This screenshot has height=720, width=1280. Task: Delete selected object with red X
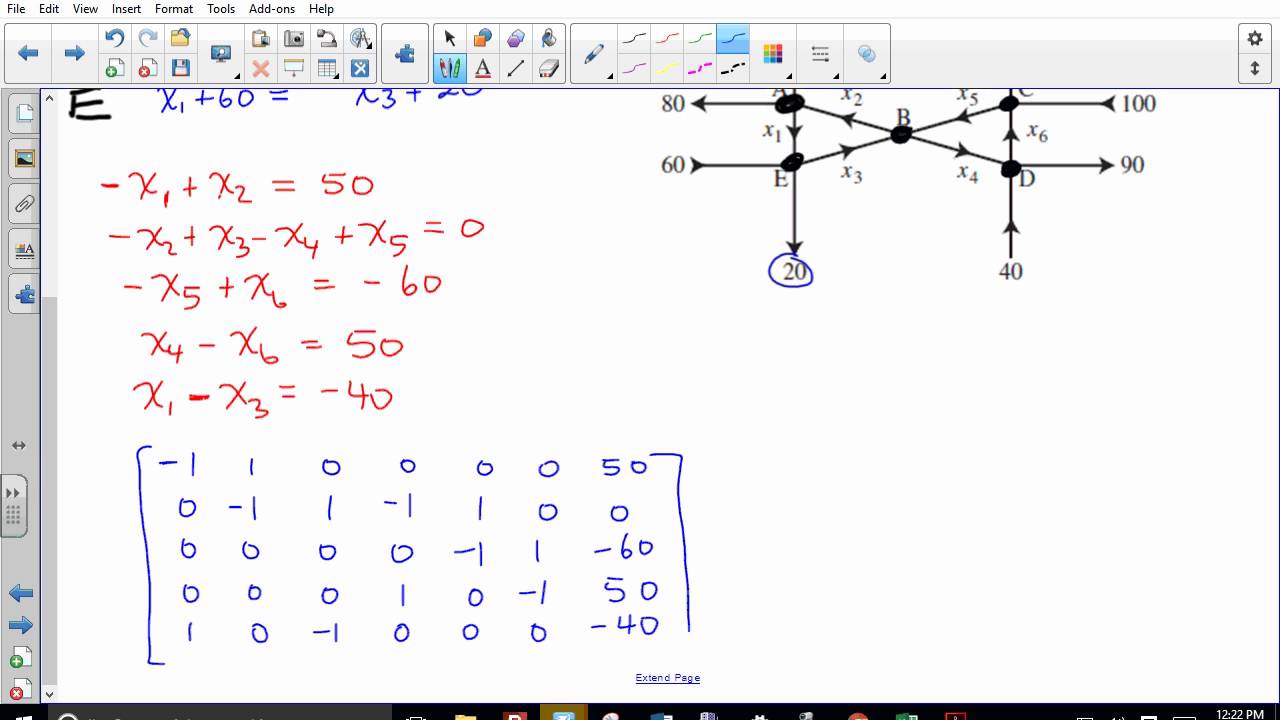[x=261, y=69]
